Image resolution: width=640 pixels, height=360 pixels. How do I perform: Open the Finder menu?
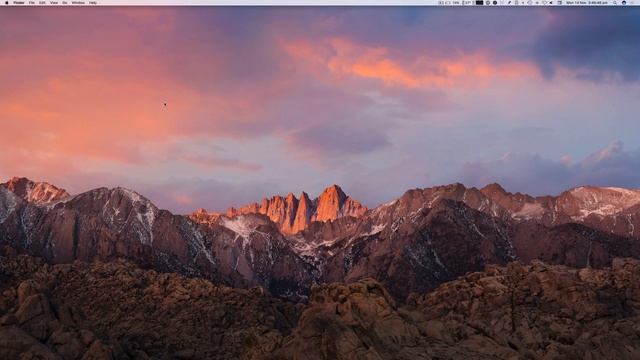coord(19,2)
